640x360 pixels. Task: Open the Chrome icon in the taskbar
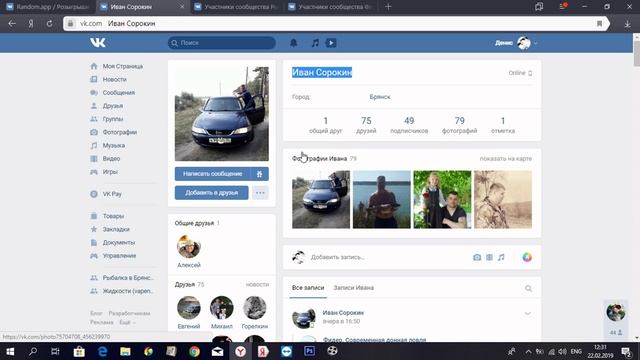pos(194,351)
